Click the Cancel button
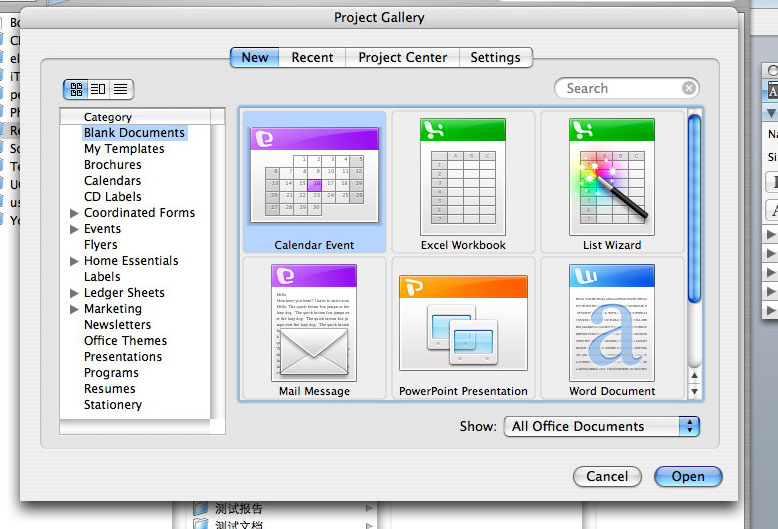Screen dimensions: 778x529 click(x=607, y=476)
